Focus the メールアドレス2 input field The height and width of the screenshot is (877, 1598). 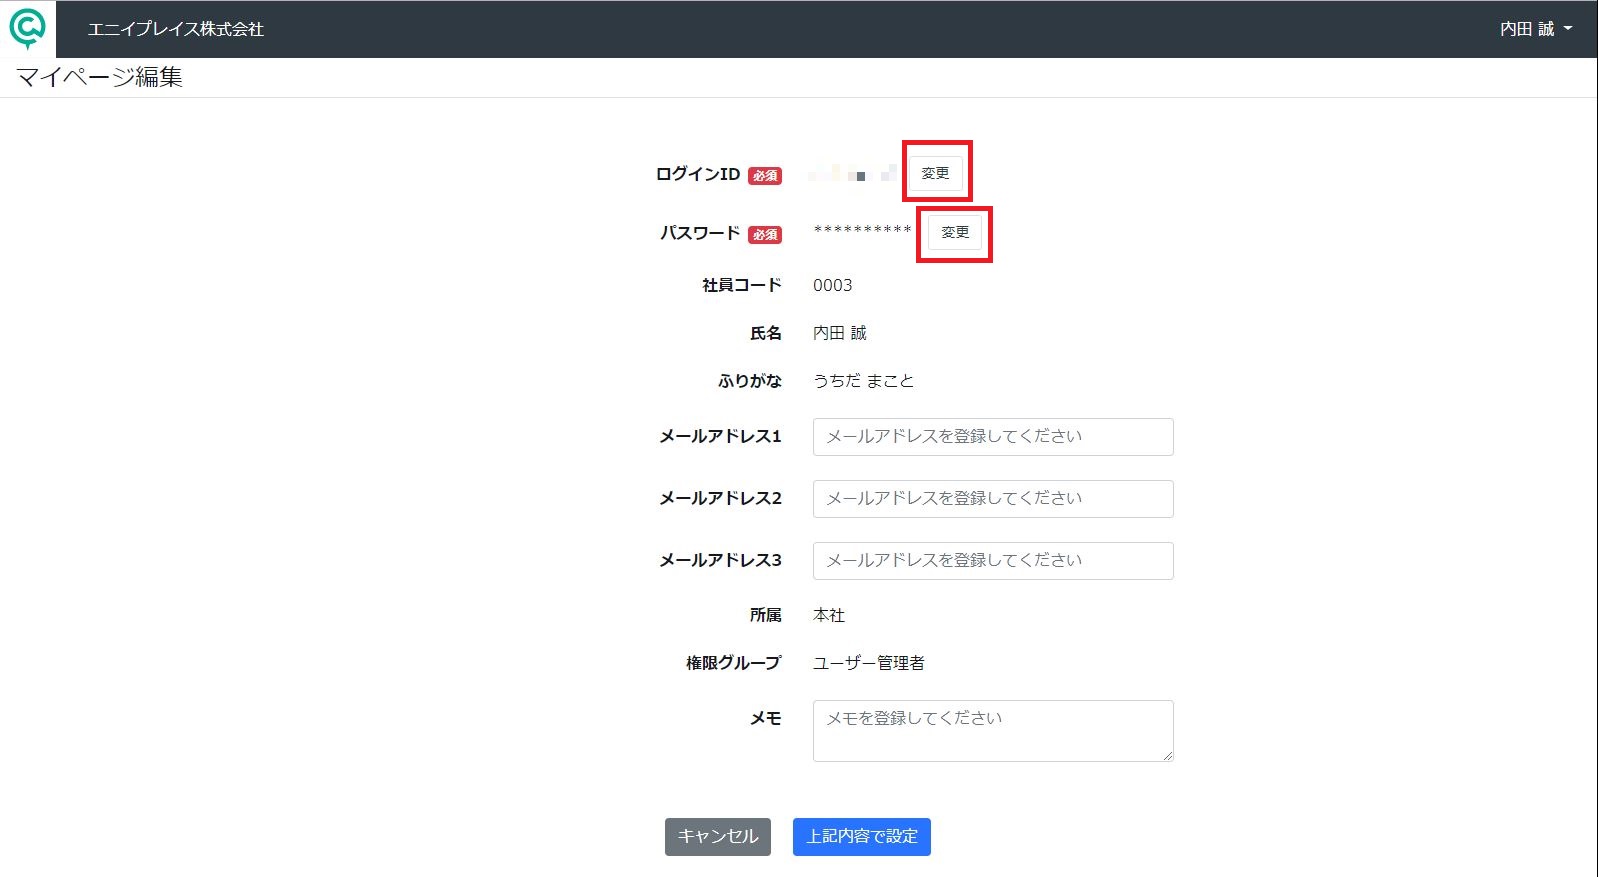click(x=993, y=499)
